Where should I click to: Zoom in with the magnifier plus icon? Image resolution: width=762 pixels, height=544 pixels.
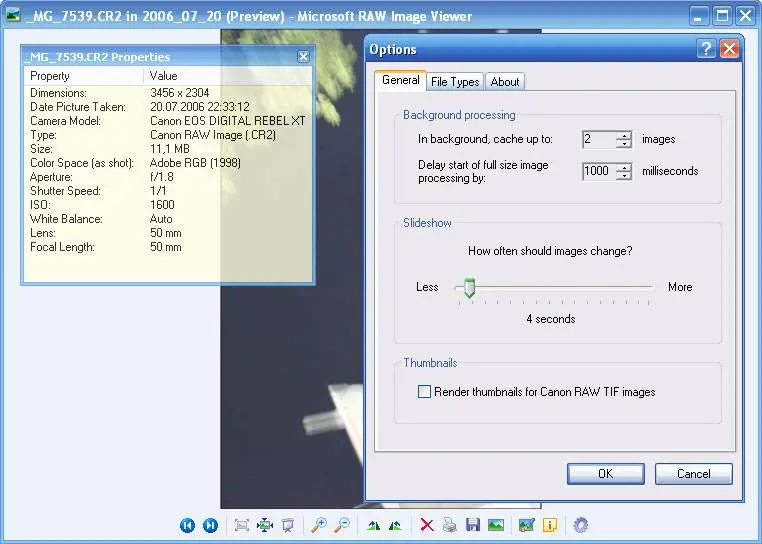pyautogui.click(x=319, y=525)
